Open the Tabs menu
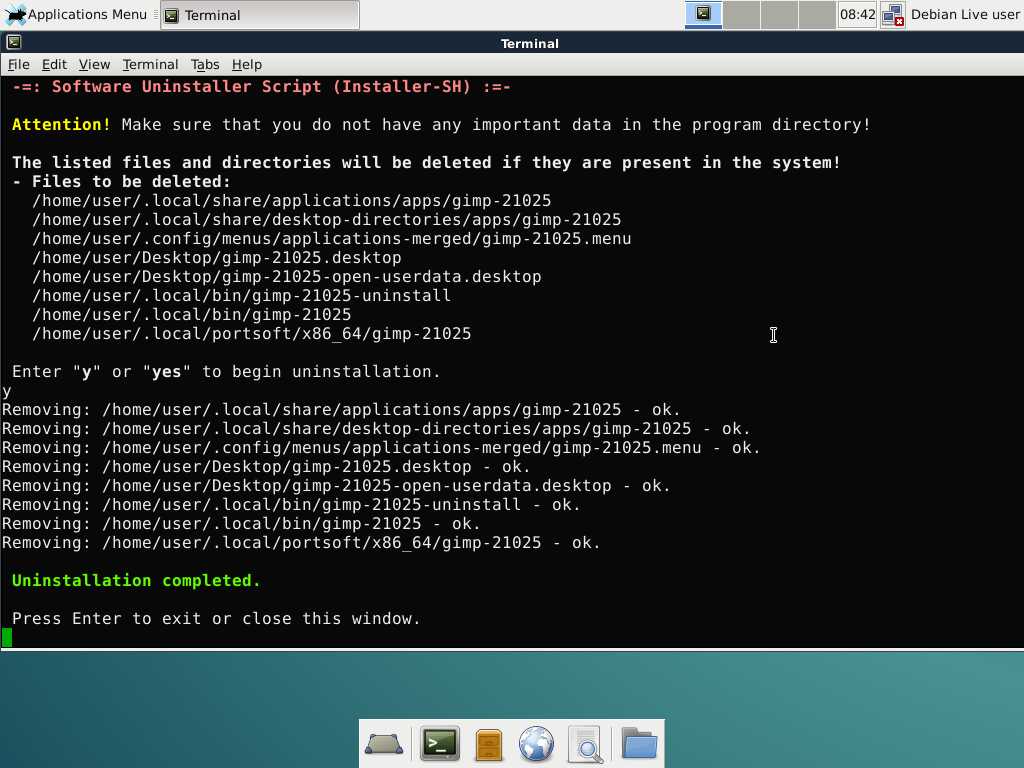The width and height of the screenshot is (1024, 768). pos(205,64)
